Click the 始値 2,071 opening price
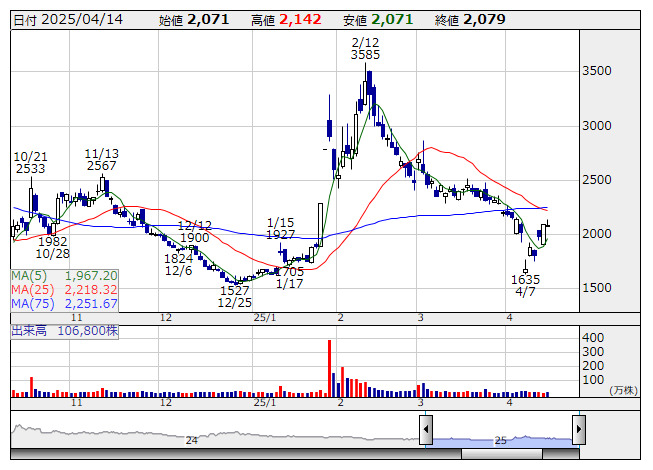Viewport: 653px width, 470px height. 194,19
